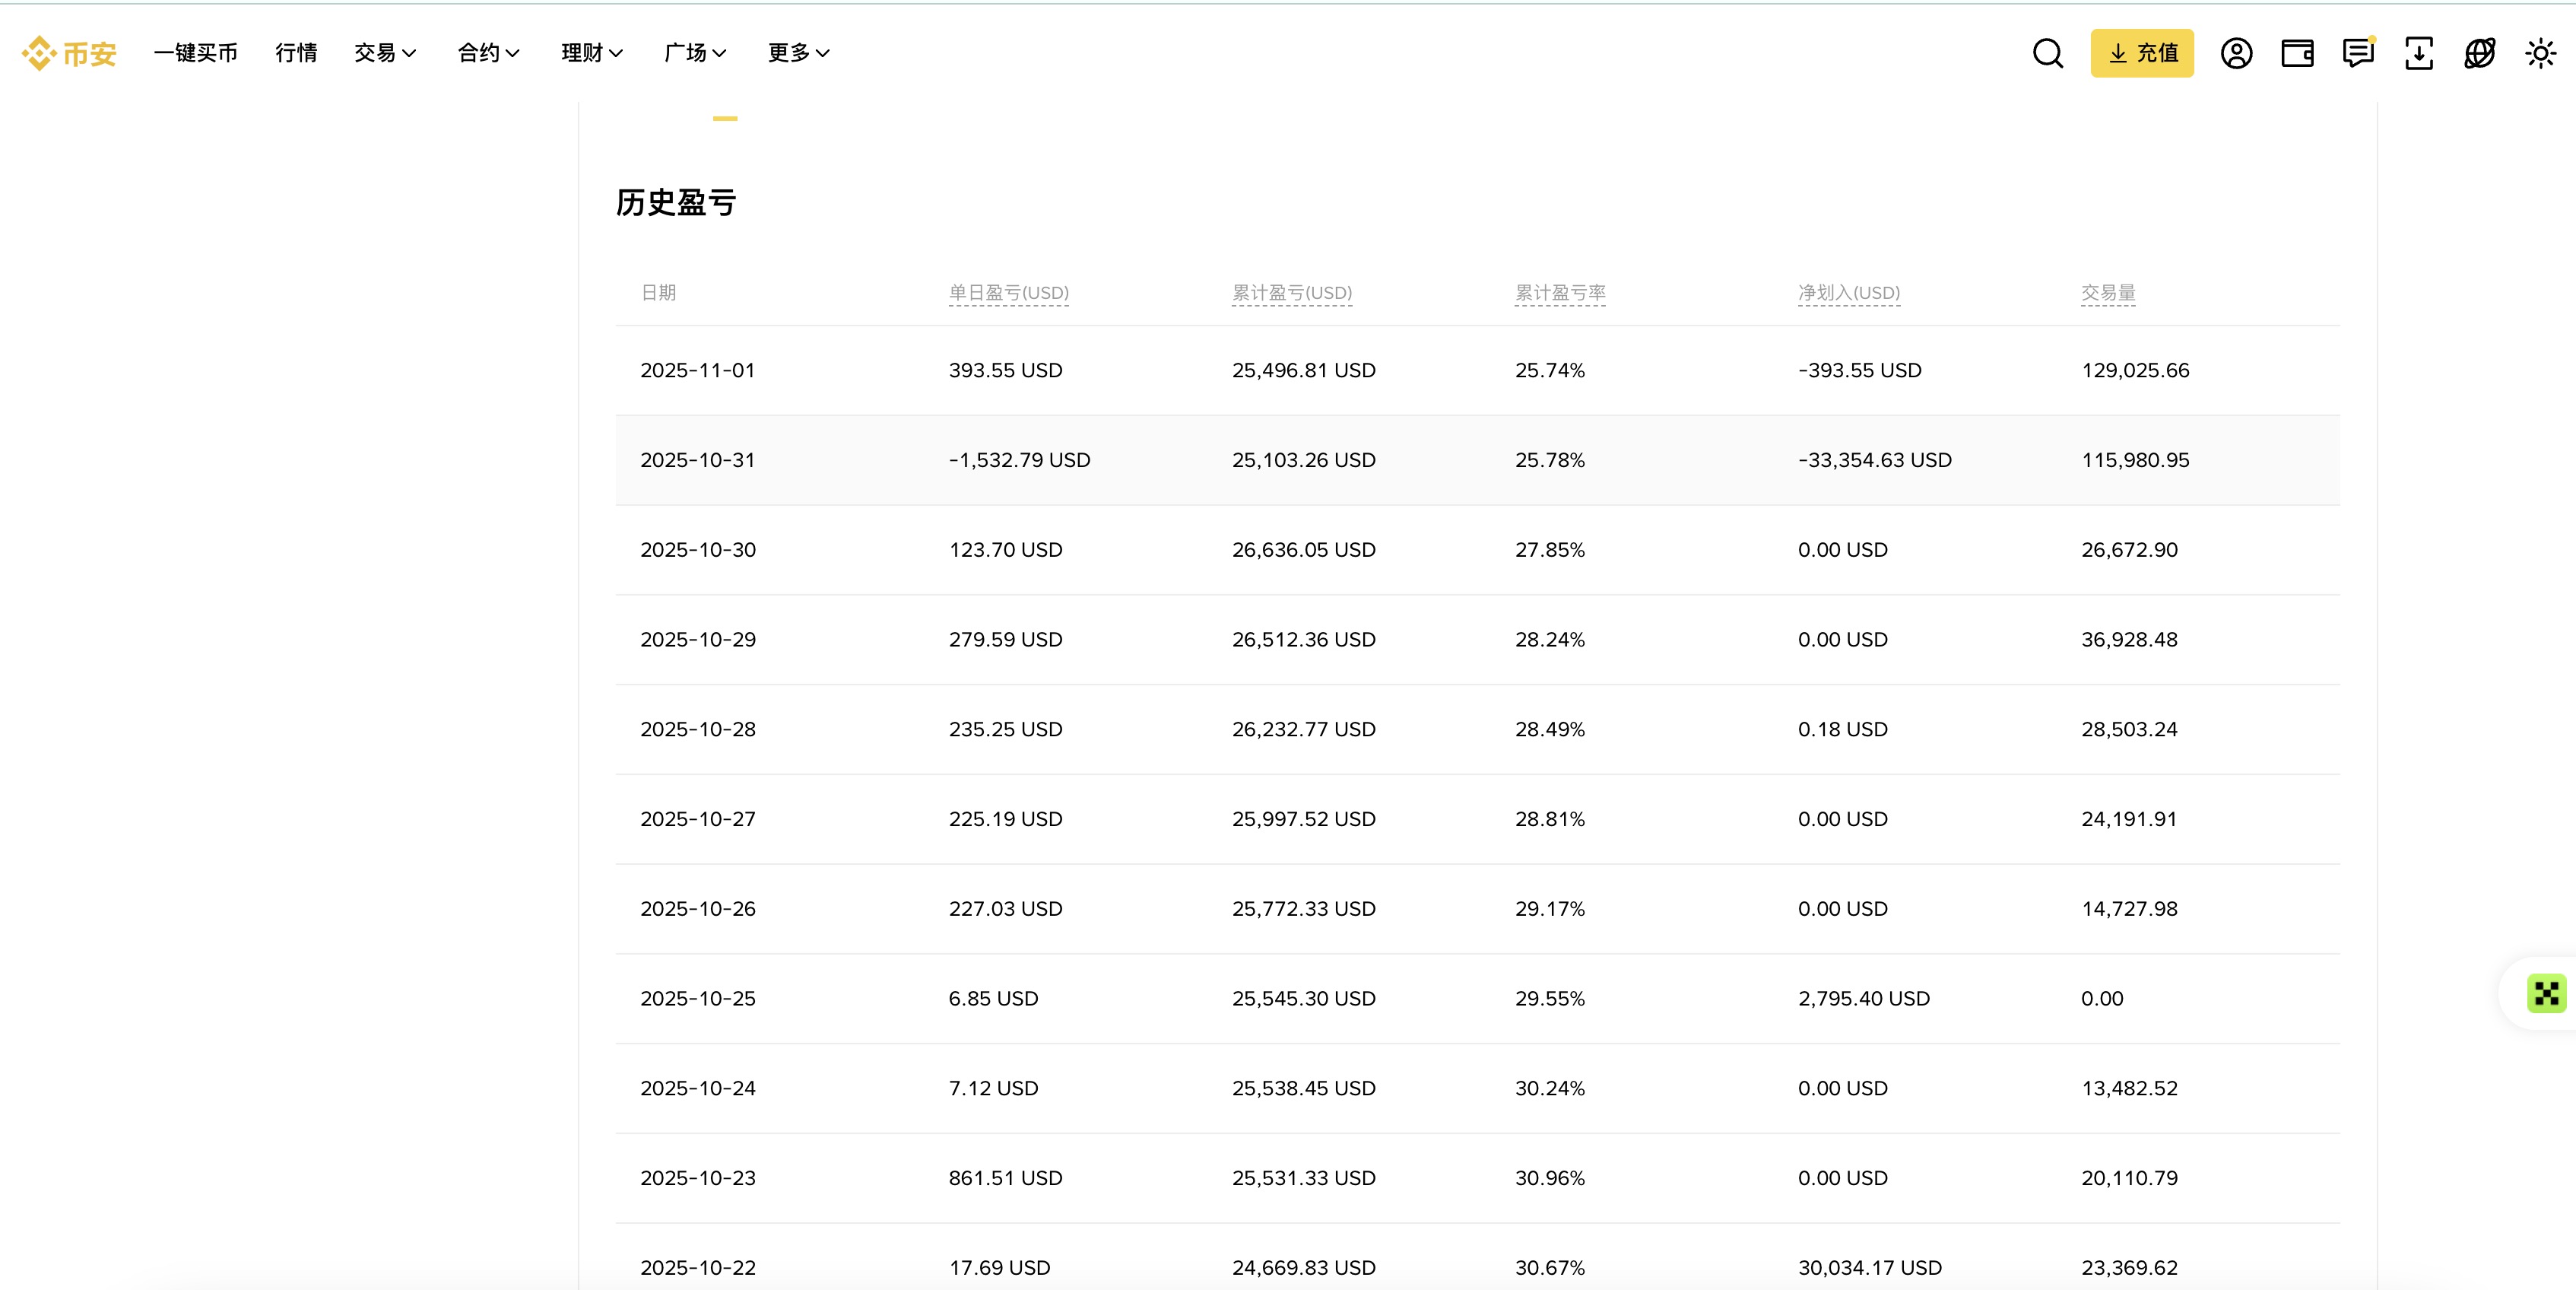Click the 币安 logo to go home
Image resolution: width=2576 pixels, height=1290 pixels.
tap(67, 53)
